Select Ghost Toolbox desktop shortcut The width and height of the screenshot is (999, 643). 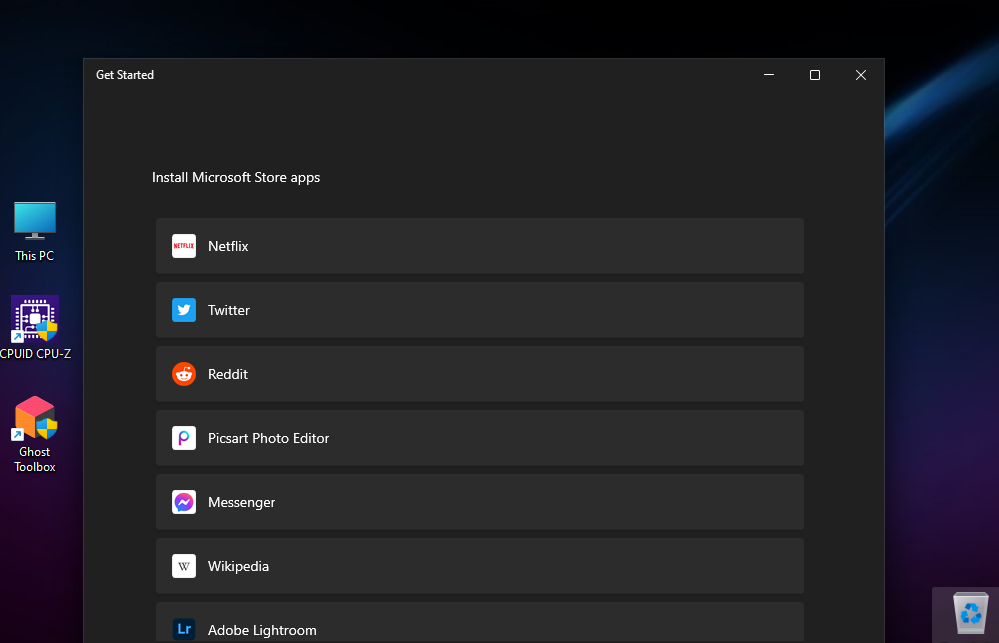(35, 435)
